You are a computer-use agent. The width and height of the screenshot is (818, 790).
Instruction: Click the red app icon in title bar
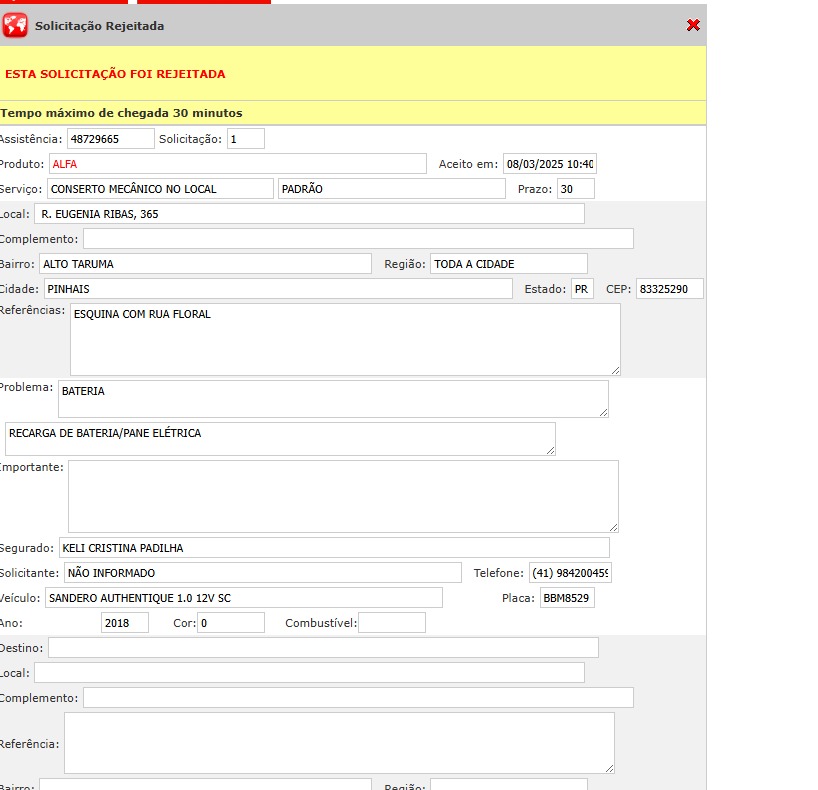15,25
